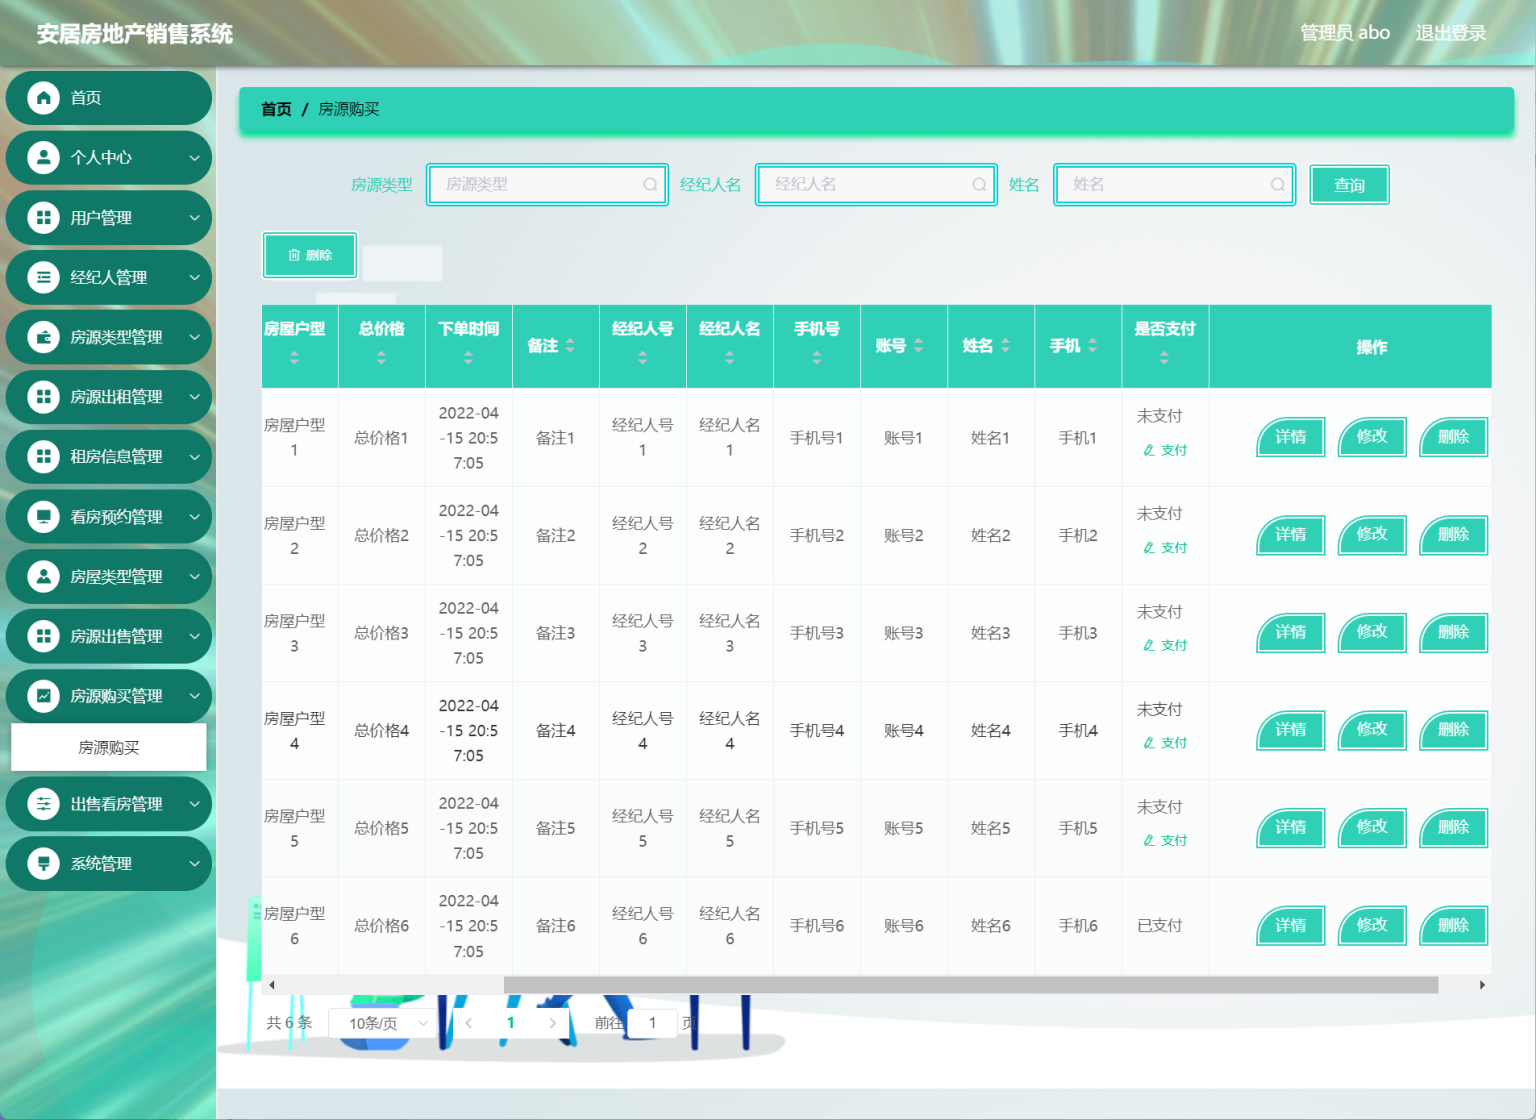The width and height of the screenshot is (1536, 1120).
Task: Click the 经纪人管理 list icon
Action: pyautogui.click(x=42, y=277)
